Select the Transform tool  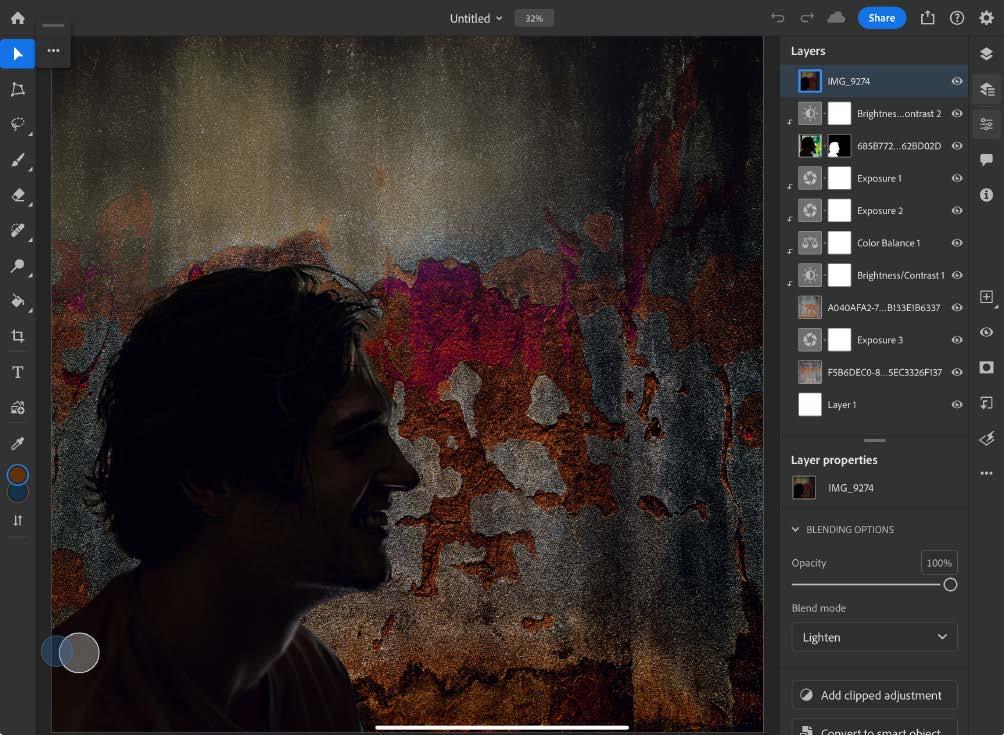point(17,89)
